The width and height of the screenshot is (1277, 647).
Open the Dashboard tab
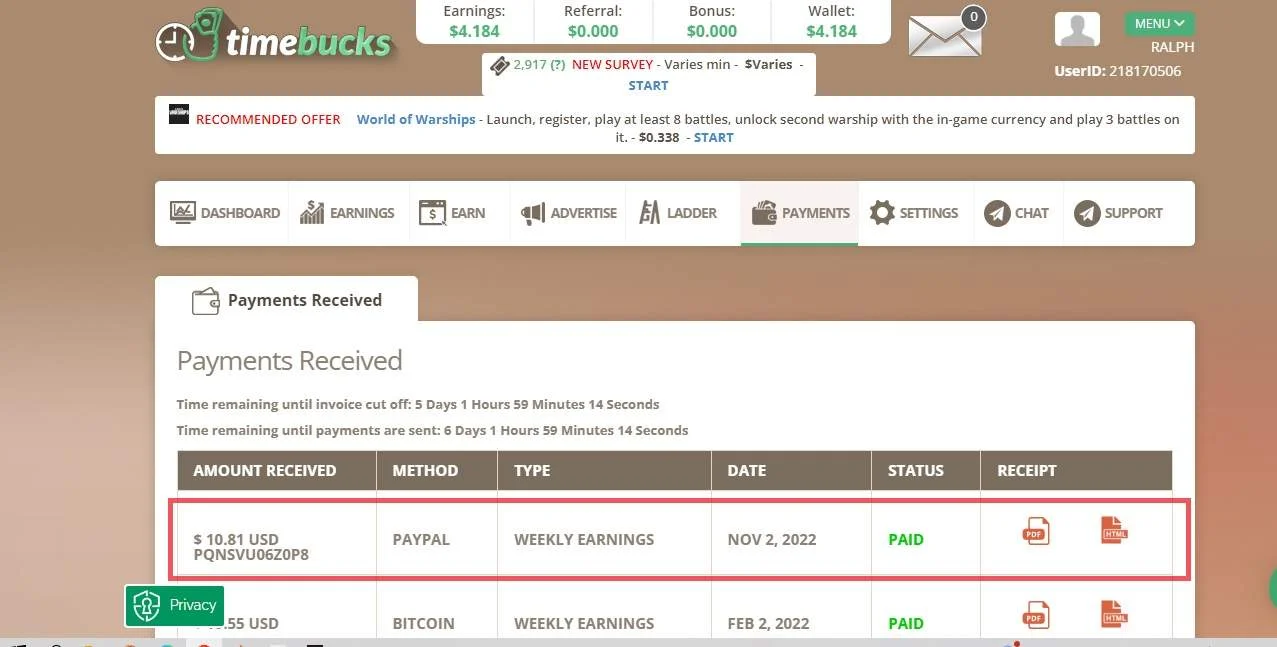pyautogui.click(x=224, y=213)
